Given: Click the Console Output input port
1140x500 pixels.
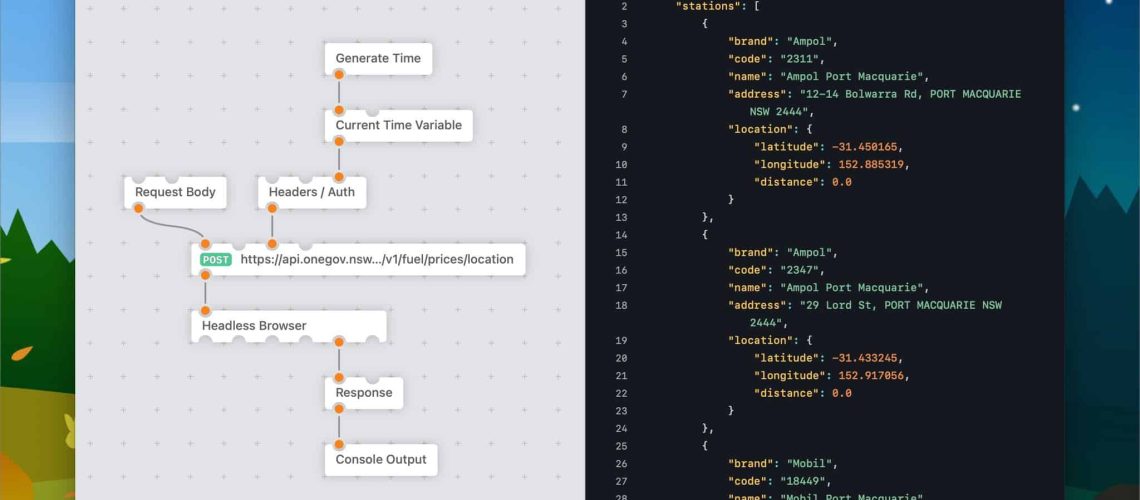Looking at the screenshot, I should 339,444.
